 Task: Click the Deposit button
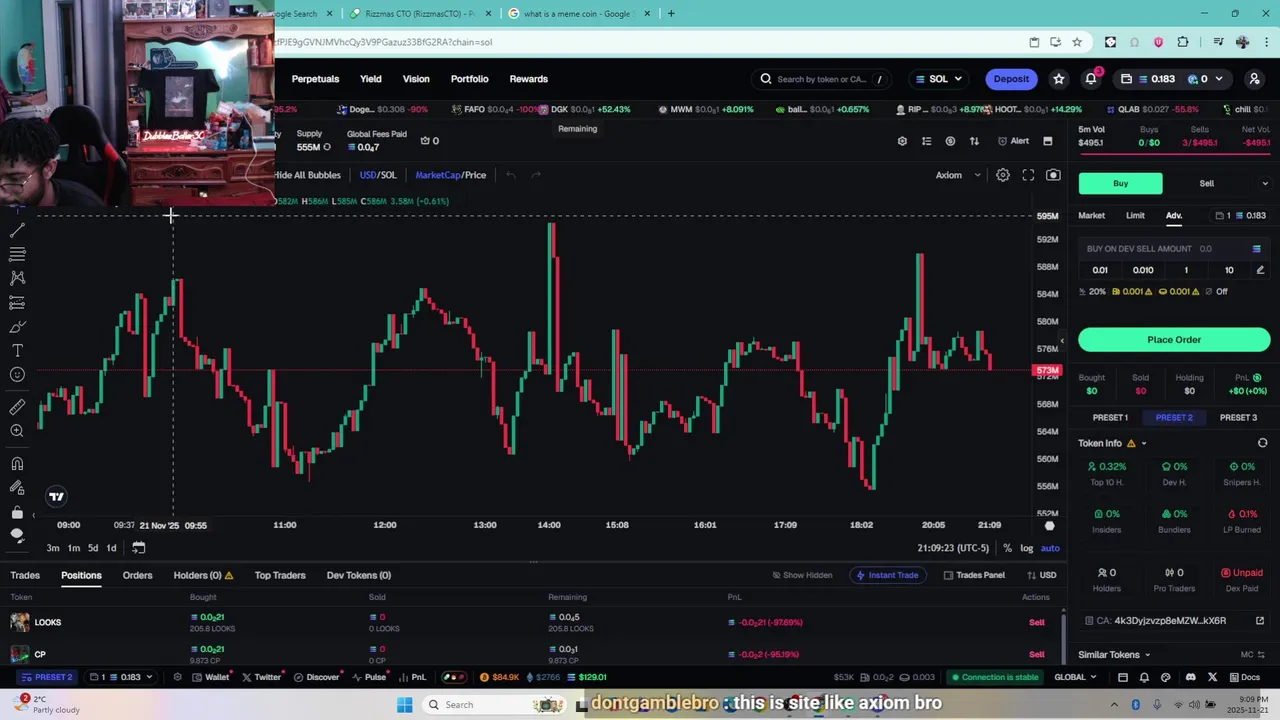[1011, 79]
